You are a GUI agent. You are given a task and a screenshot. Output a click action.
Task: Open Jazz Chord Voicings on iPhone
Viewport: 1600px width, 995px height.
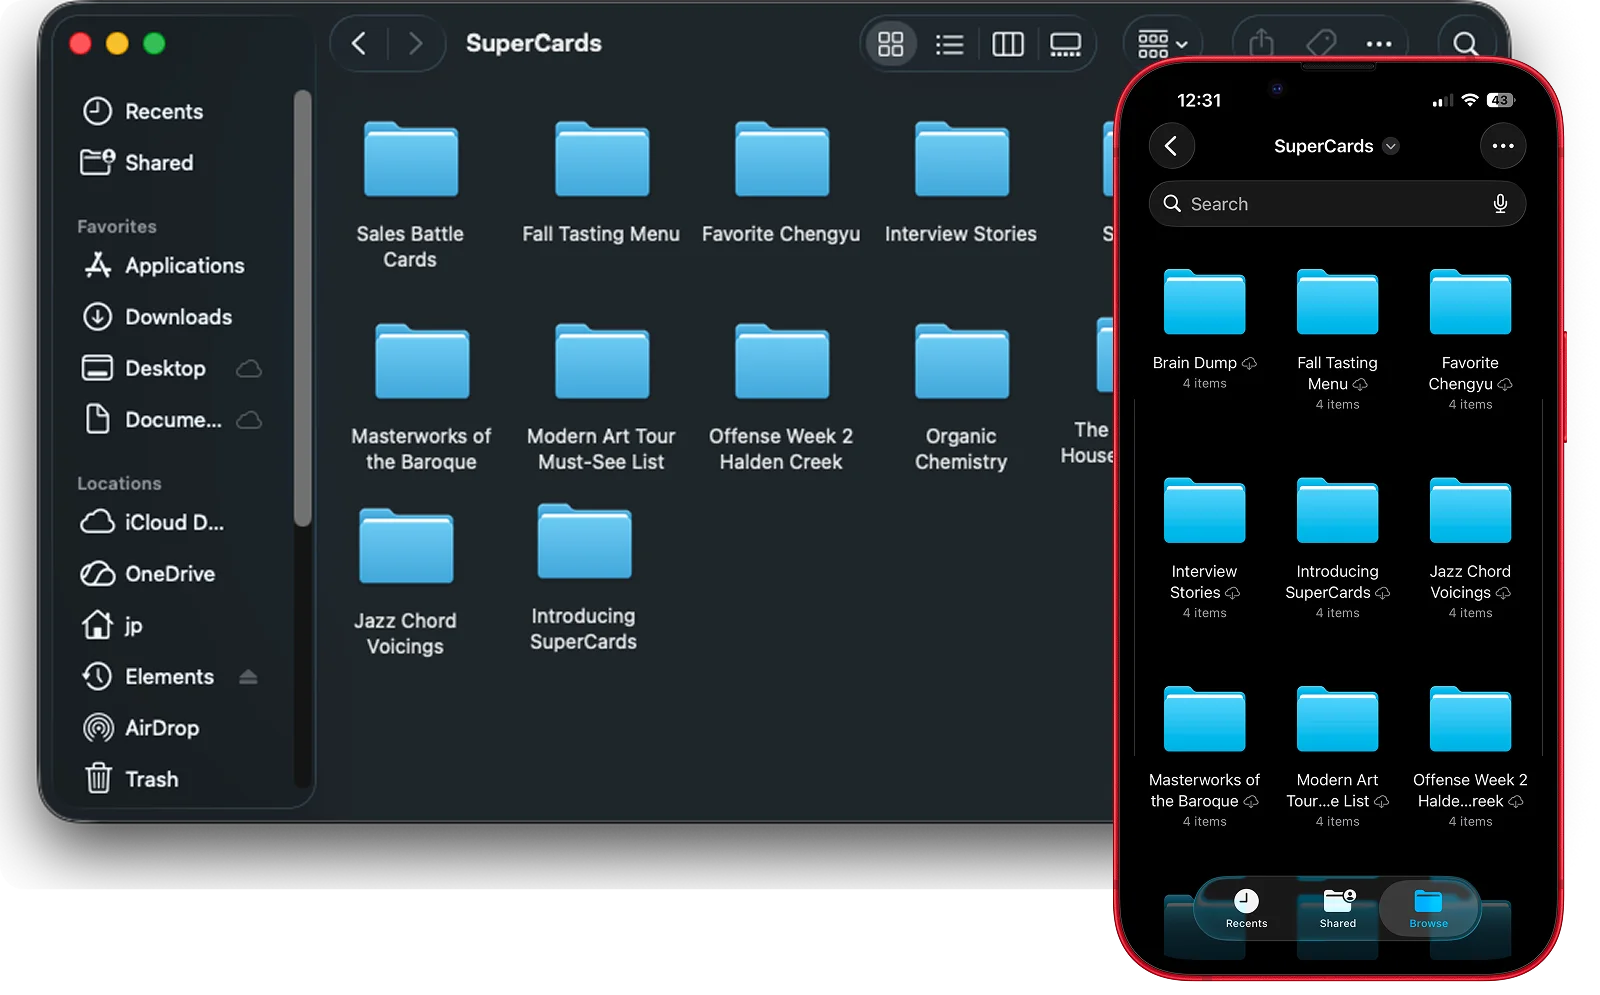[1470, 548]
